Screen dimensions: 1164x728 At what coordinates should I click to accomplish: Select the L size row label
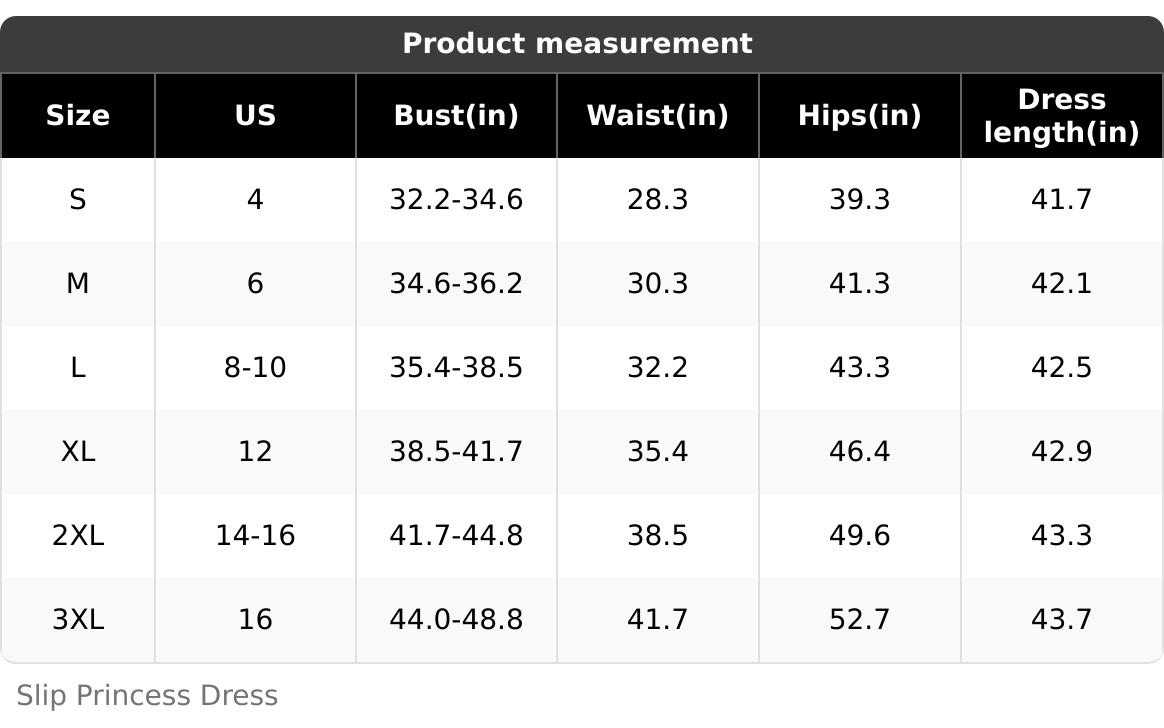coord(78,367)
